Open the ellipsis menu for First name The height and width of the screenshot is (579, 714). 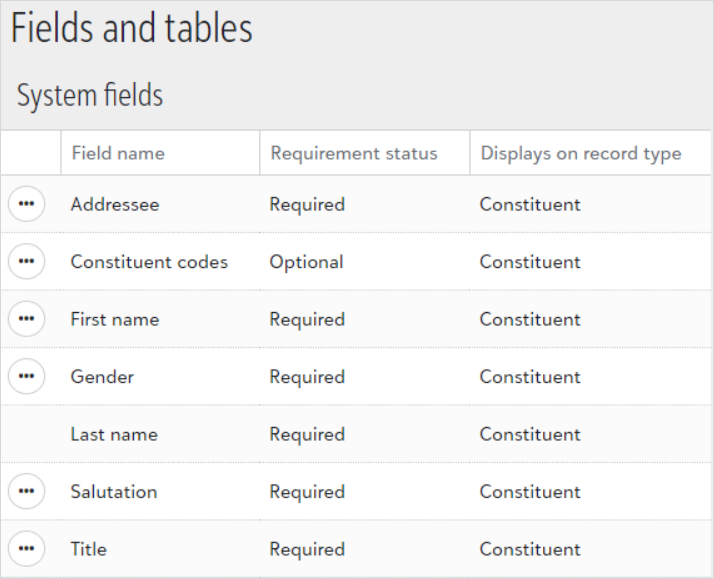26,319
